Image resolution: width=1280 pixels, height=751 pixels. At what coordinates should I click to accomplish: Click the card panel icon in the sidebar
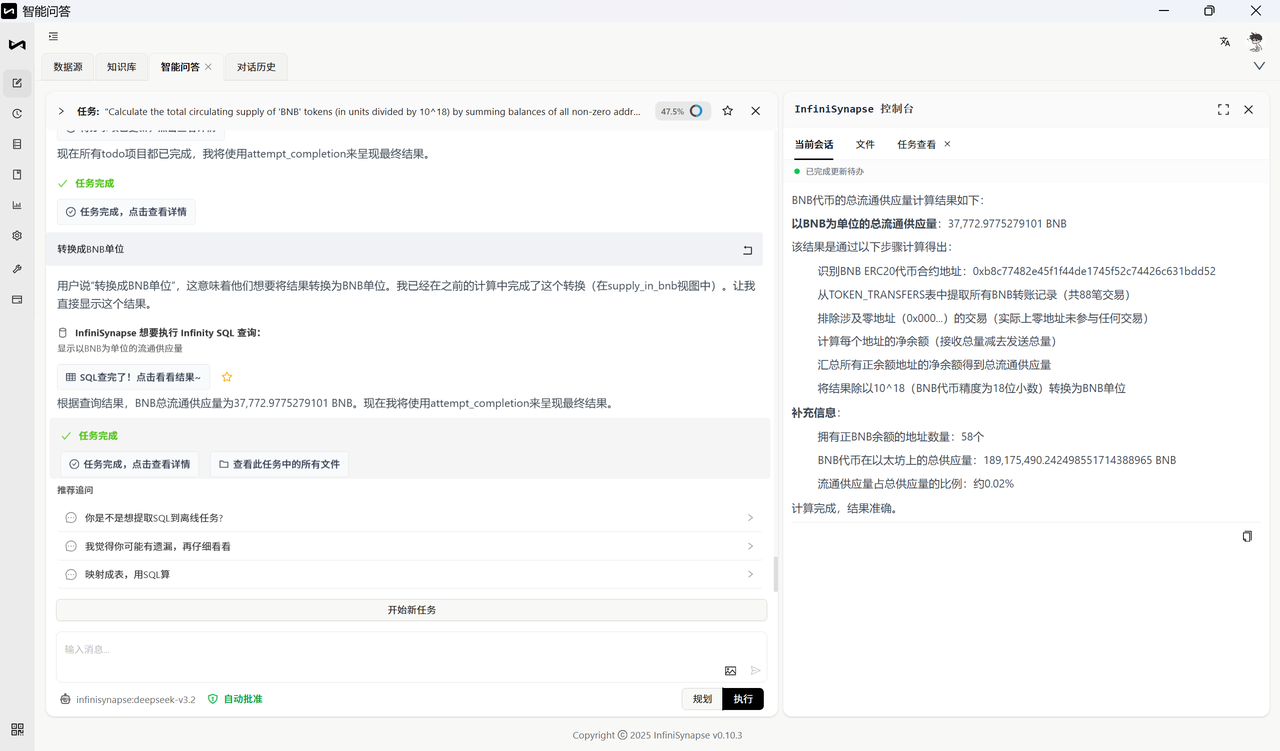pos(17,299)
